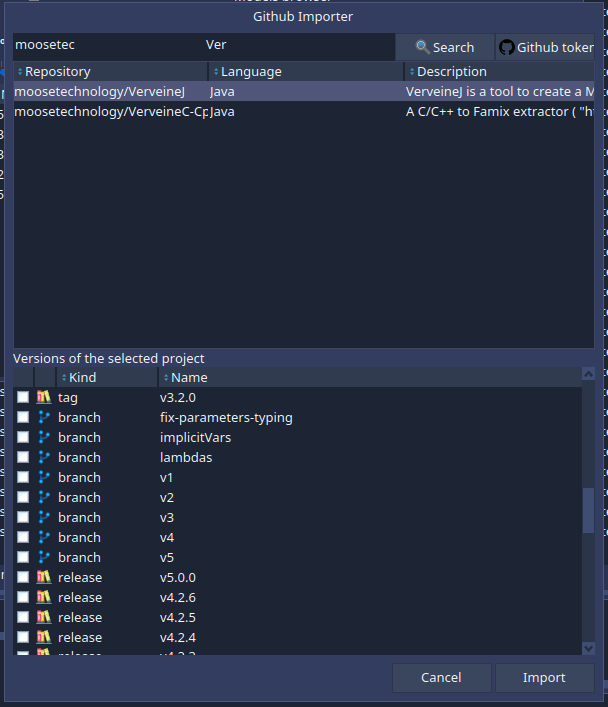Sort by Language column header
The height and width of the screenshot is (707, 608).
pyautogui.click(x=306, y=72)
